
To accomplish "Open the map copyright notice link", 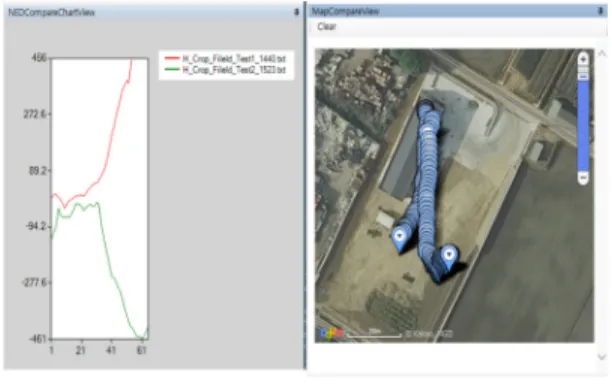I will (x=429, y=334).
